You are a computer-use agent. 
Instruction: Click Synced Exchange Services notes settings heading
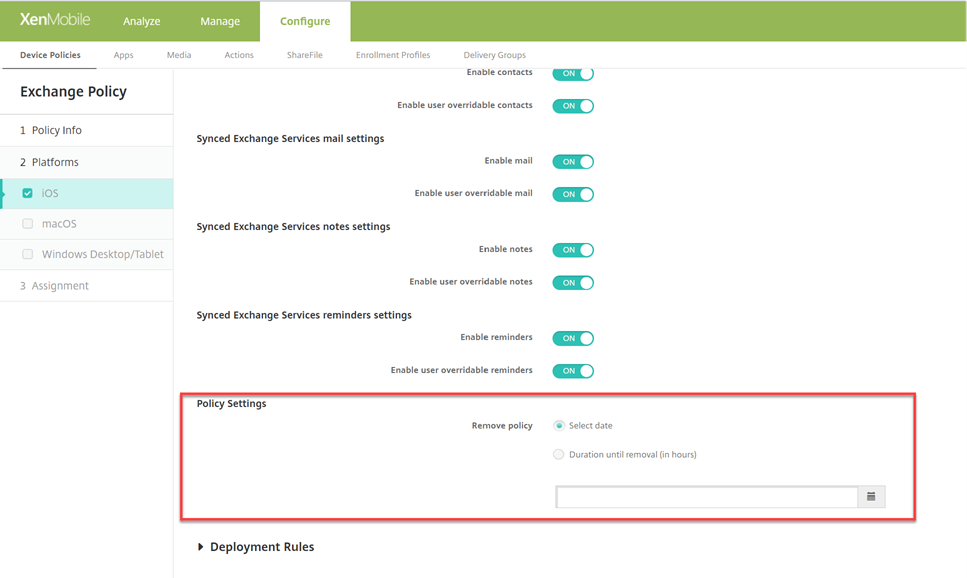(x=293, y=226)
